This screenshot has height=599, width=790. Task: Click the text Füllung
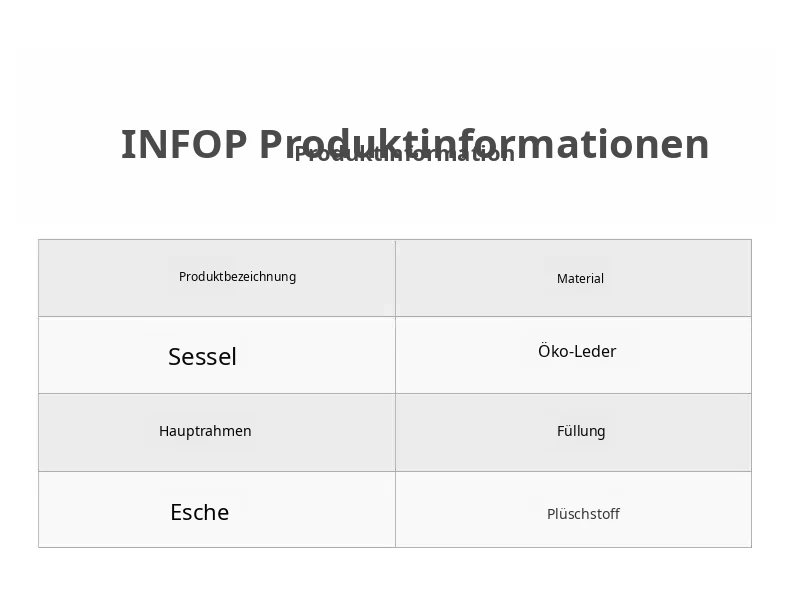[x=581, y=431]
